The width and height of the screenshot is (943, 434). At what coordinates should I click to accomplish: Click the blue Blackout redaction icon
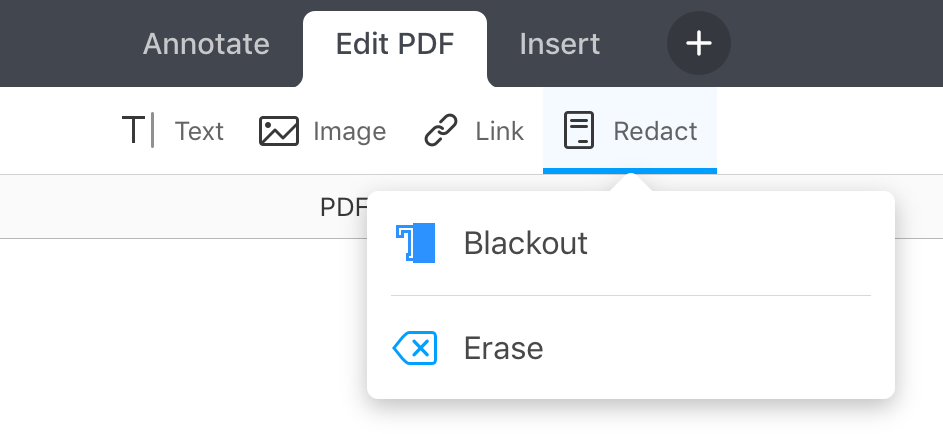(x=416, y=243)
